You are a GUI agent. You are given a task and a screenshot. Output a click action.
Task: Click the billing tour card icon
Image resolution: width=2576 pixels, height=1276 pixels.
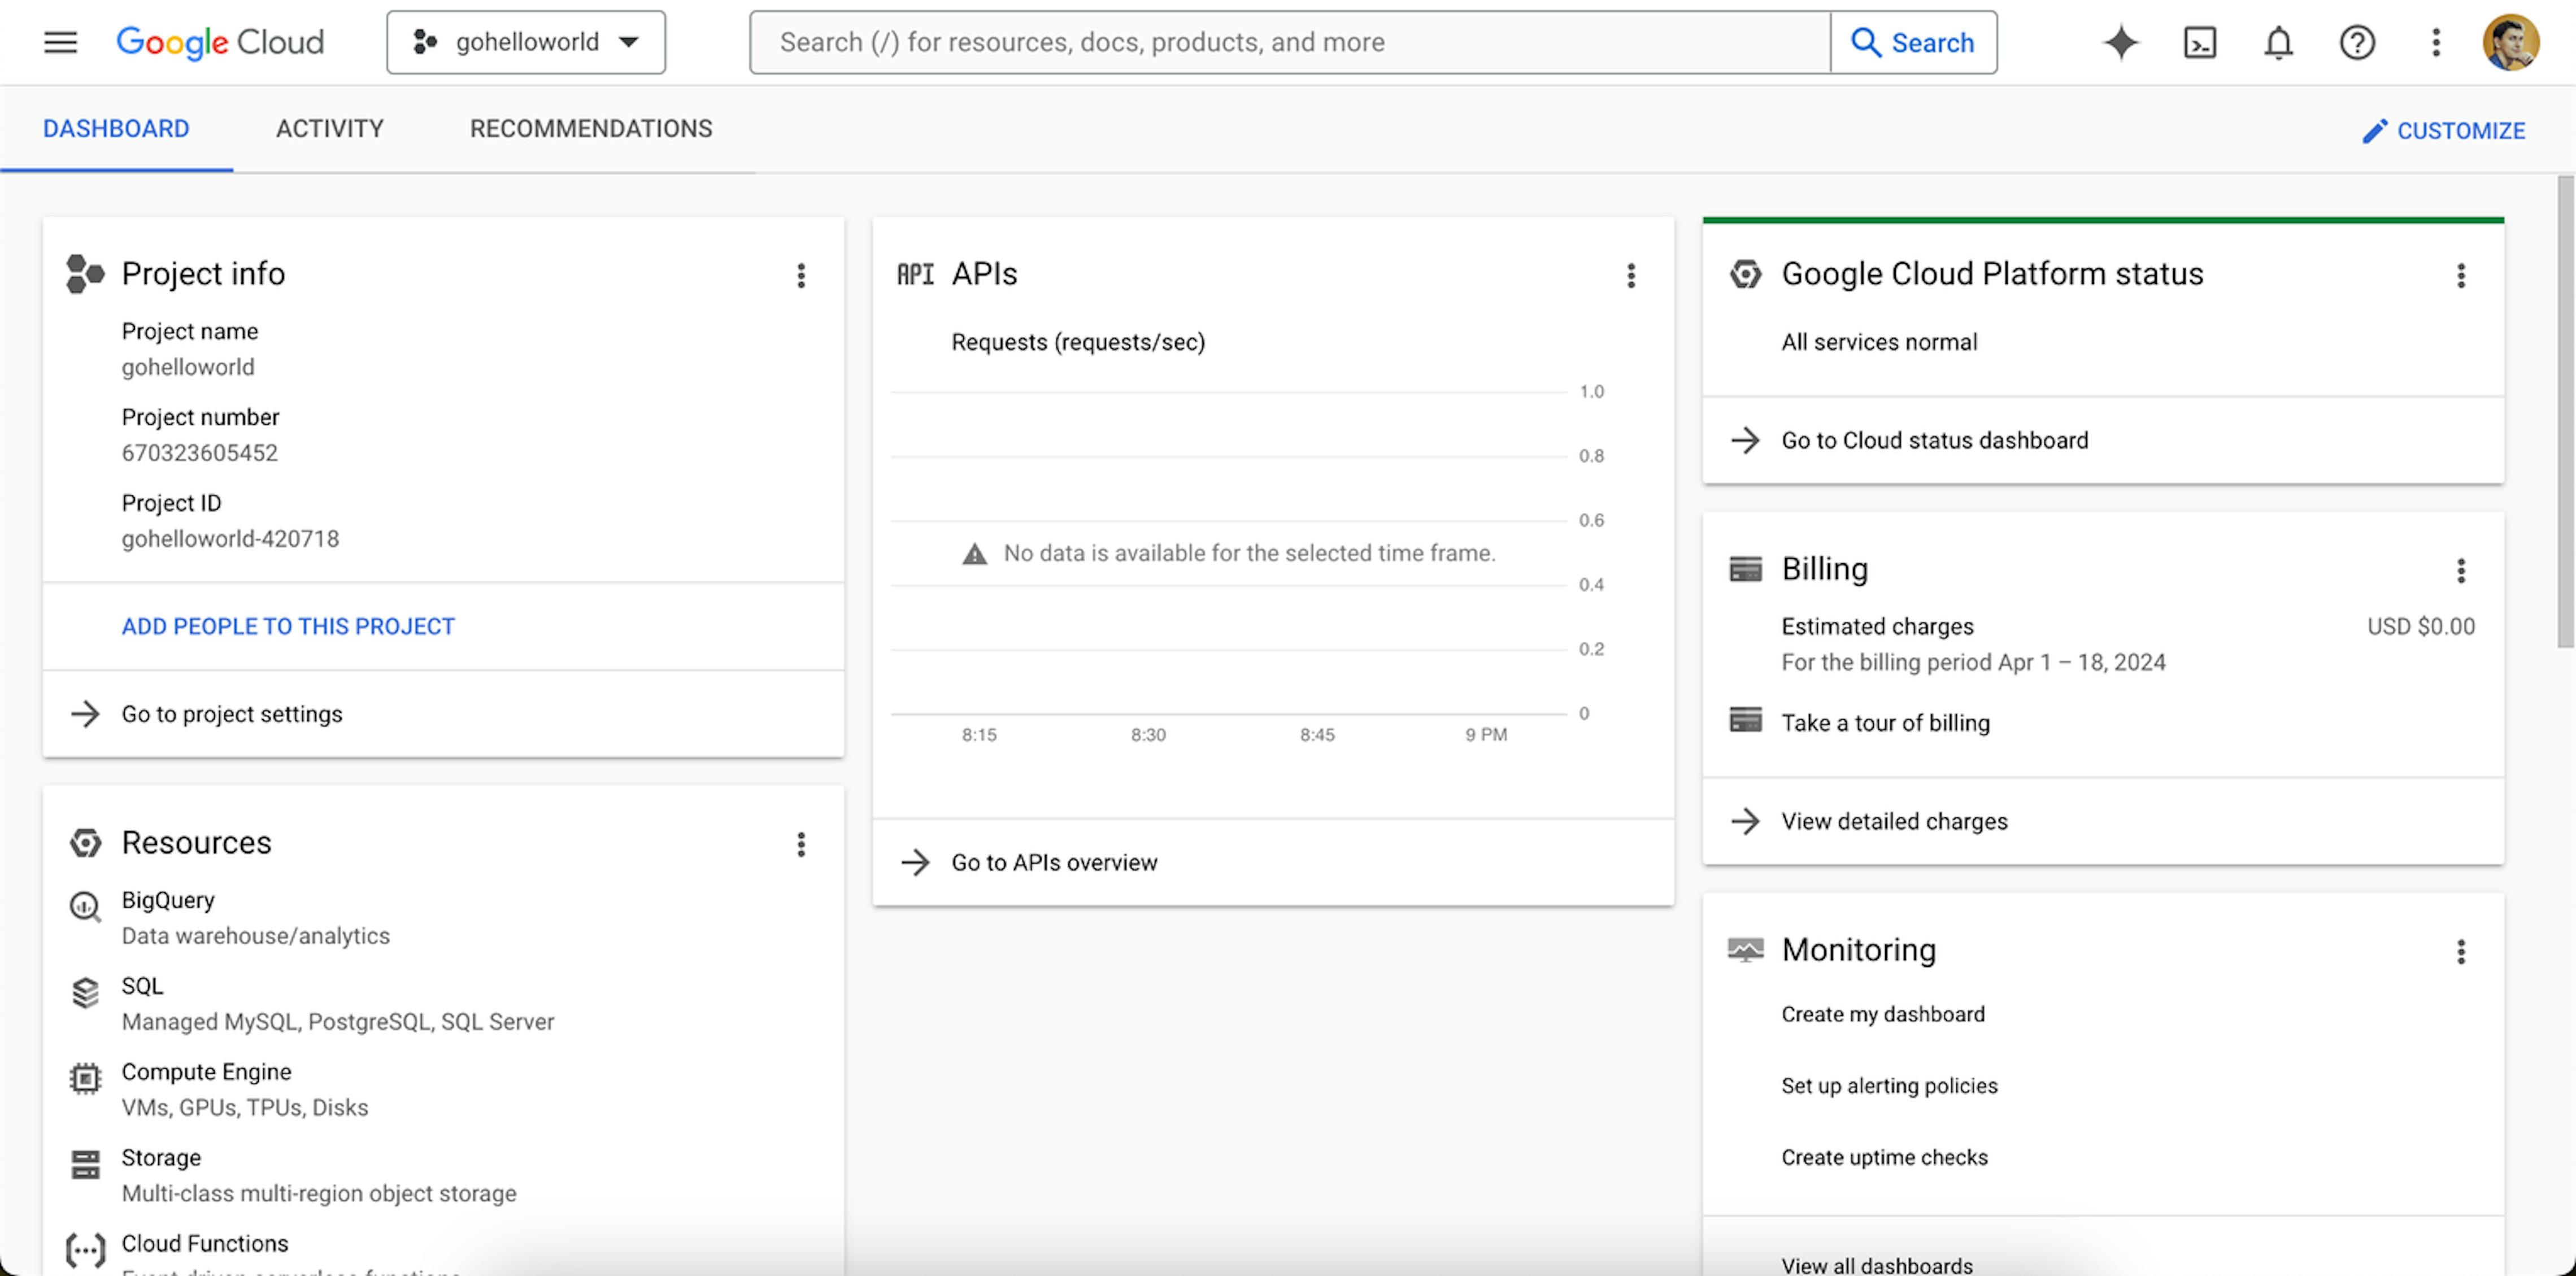click(x=1745, y=720)
